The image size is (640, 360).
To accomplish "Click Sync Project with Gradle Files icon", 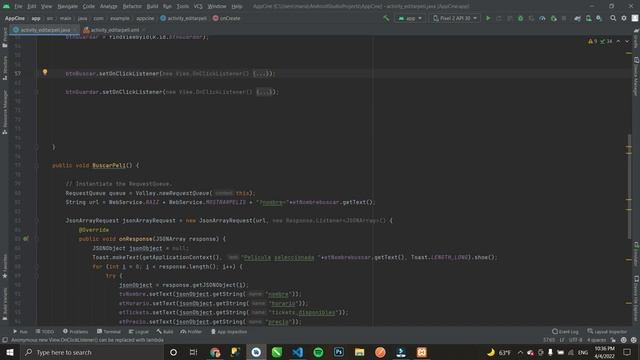I will [x=578, y=18].
